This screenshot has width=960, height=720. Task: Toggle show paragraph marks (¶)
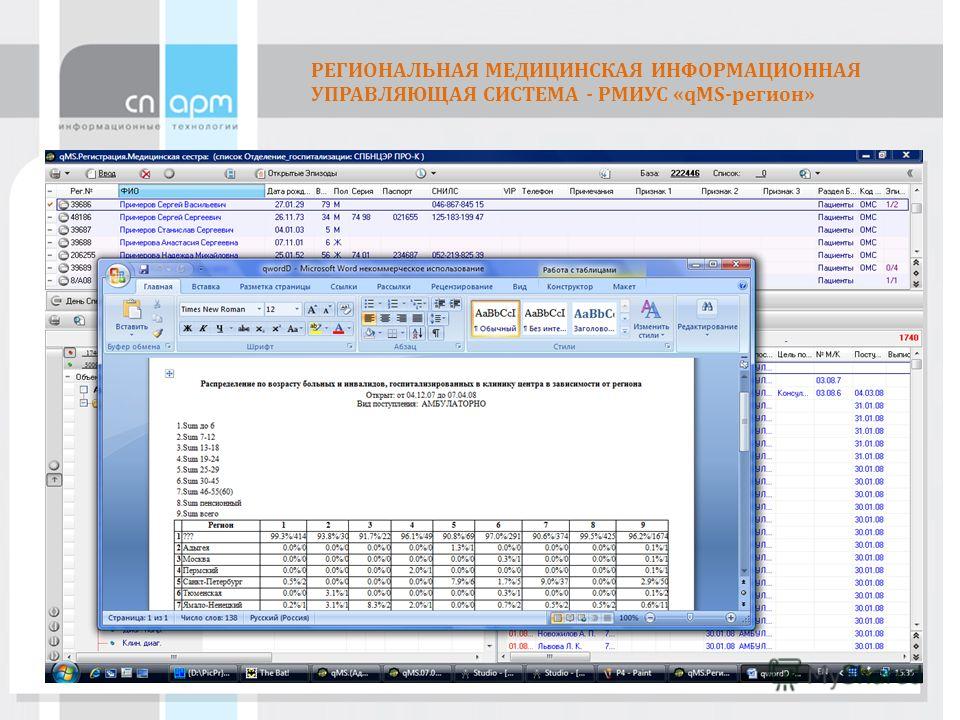(436, 334)
